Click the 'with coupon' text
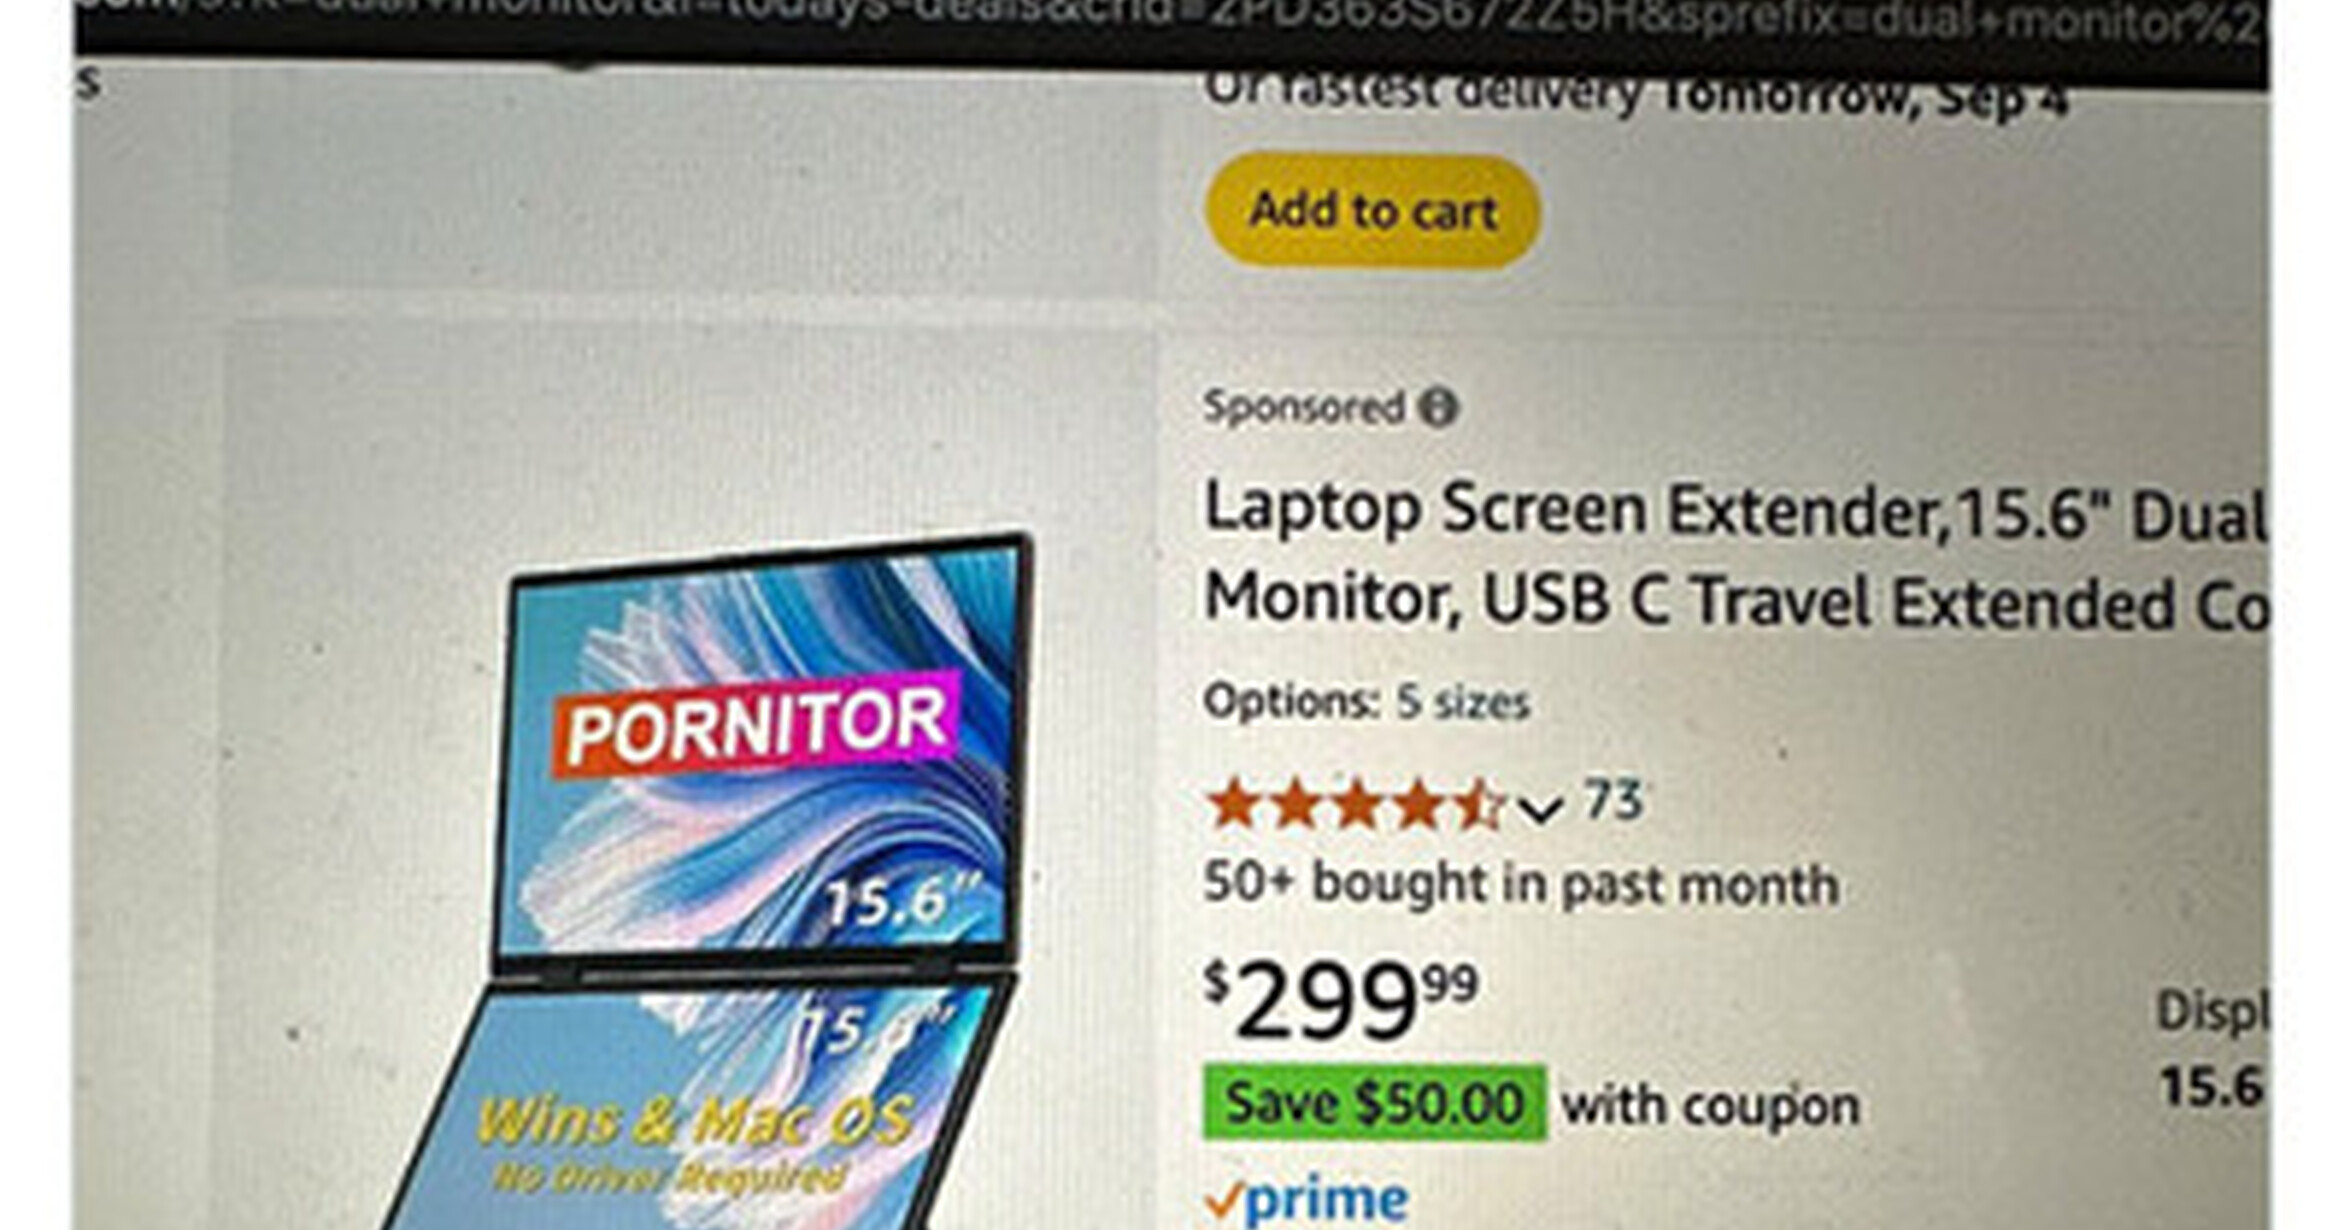Screen dimensions: 2350x1230 [1711, 1106]
